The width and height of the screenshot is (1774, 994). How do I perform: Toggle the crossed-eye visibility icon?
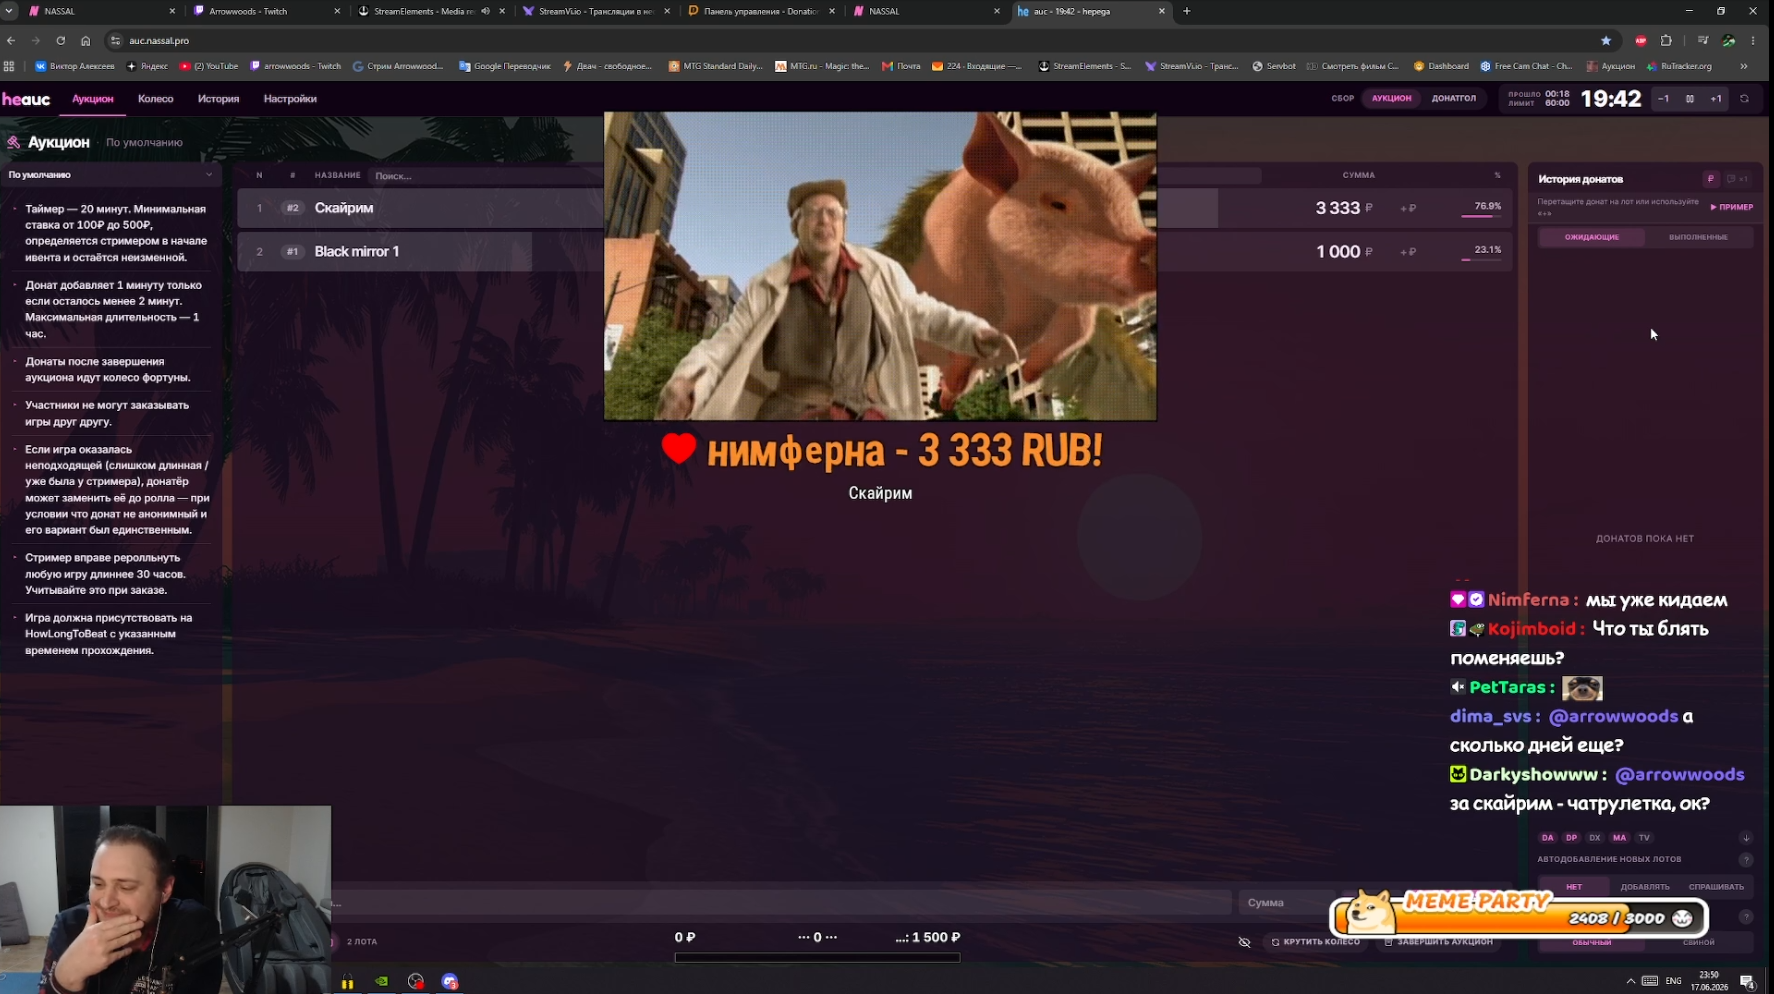[1245, 942]
